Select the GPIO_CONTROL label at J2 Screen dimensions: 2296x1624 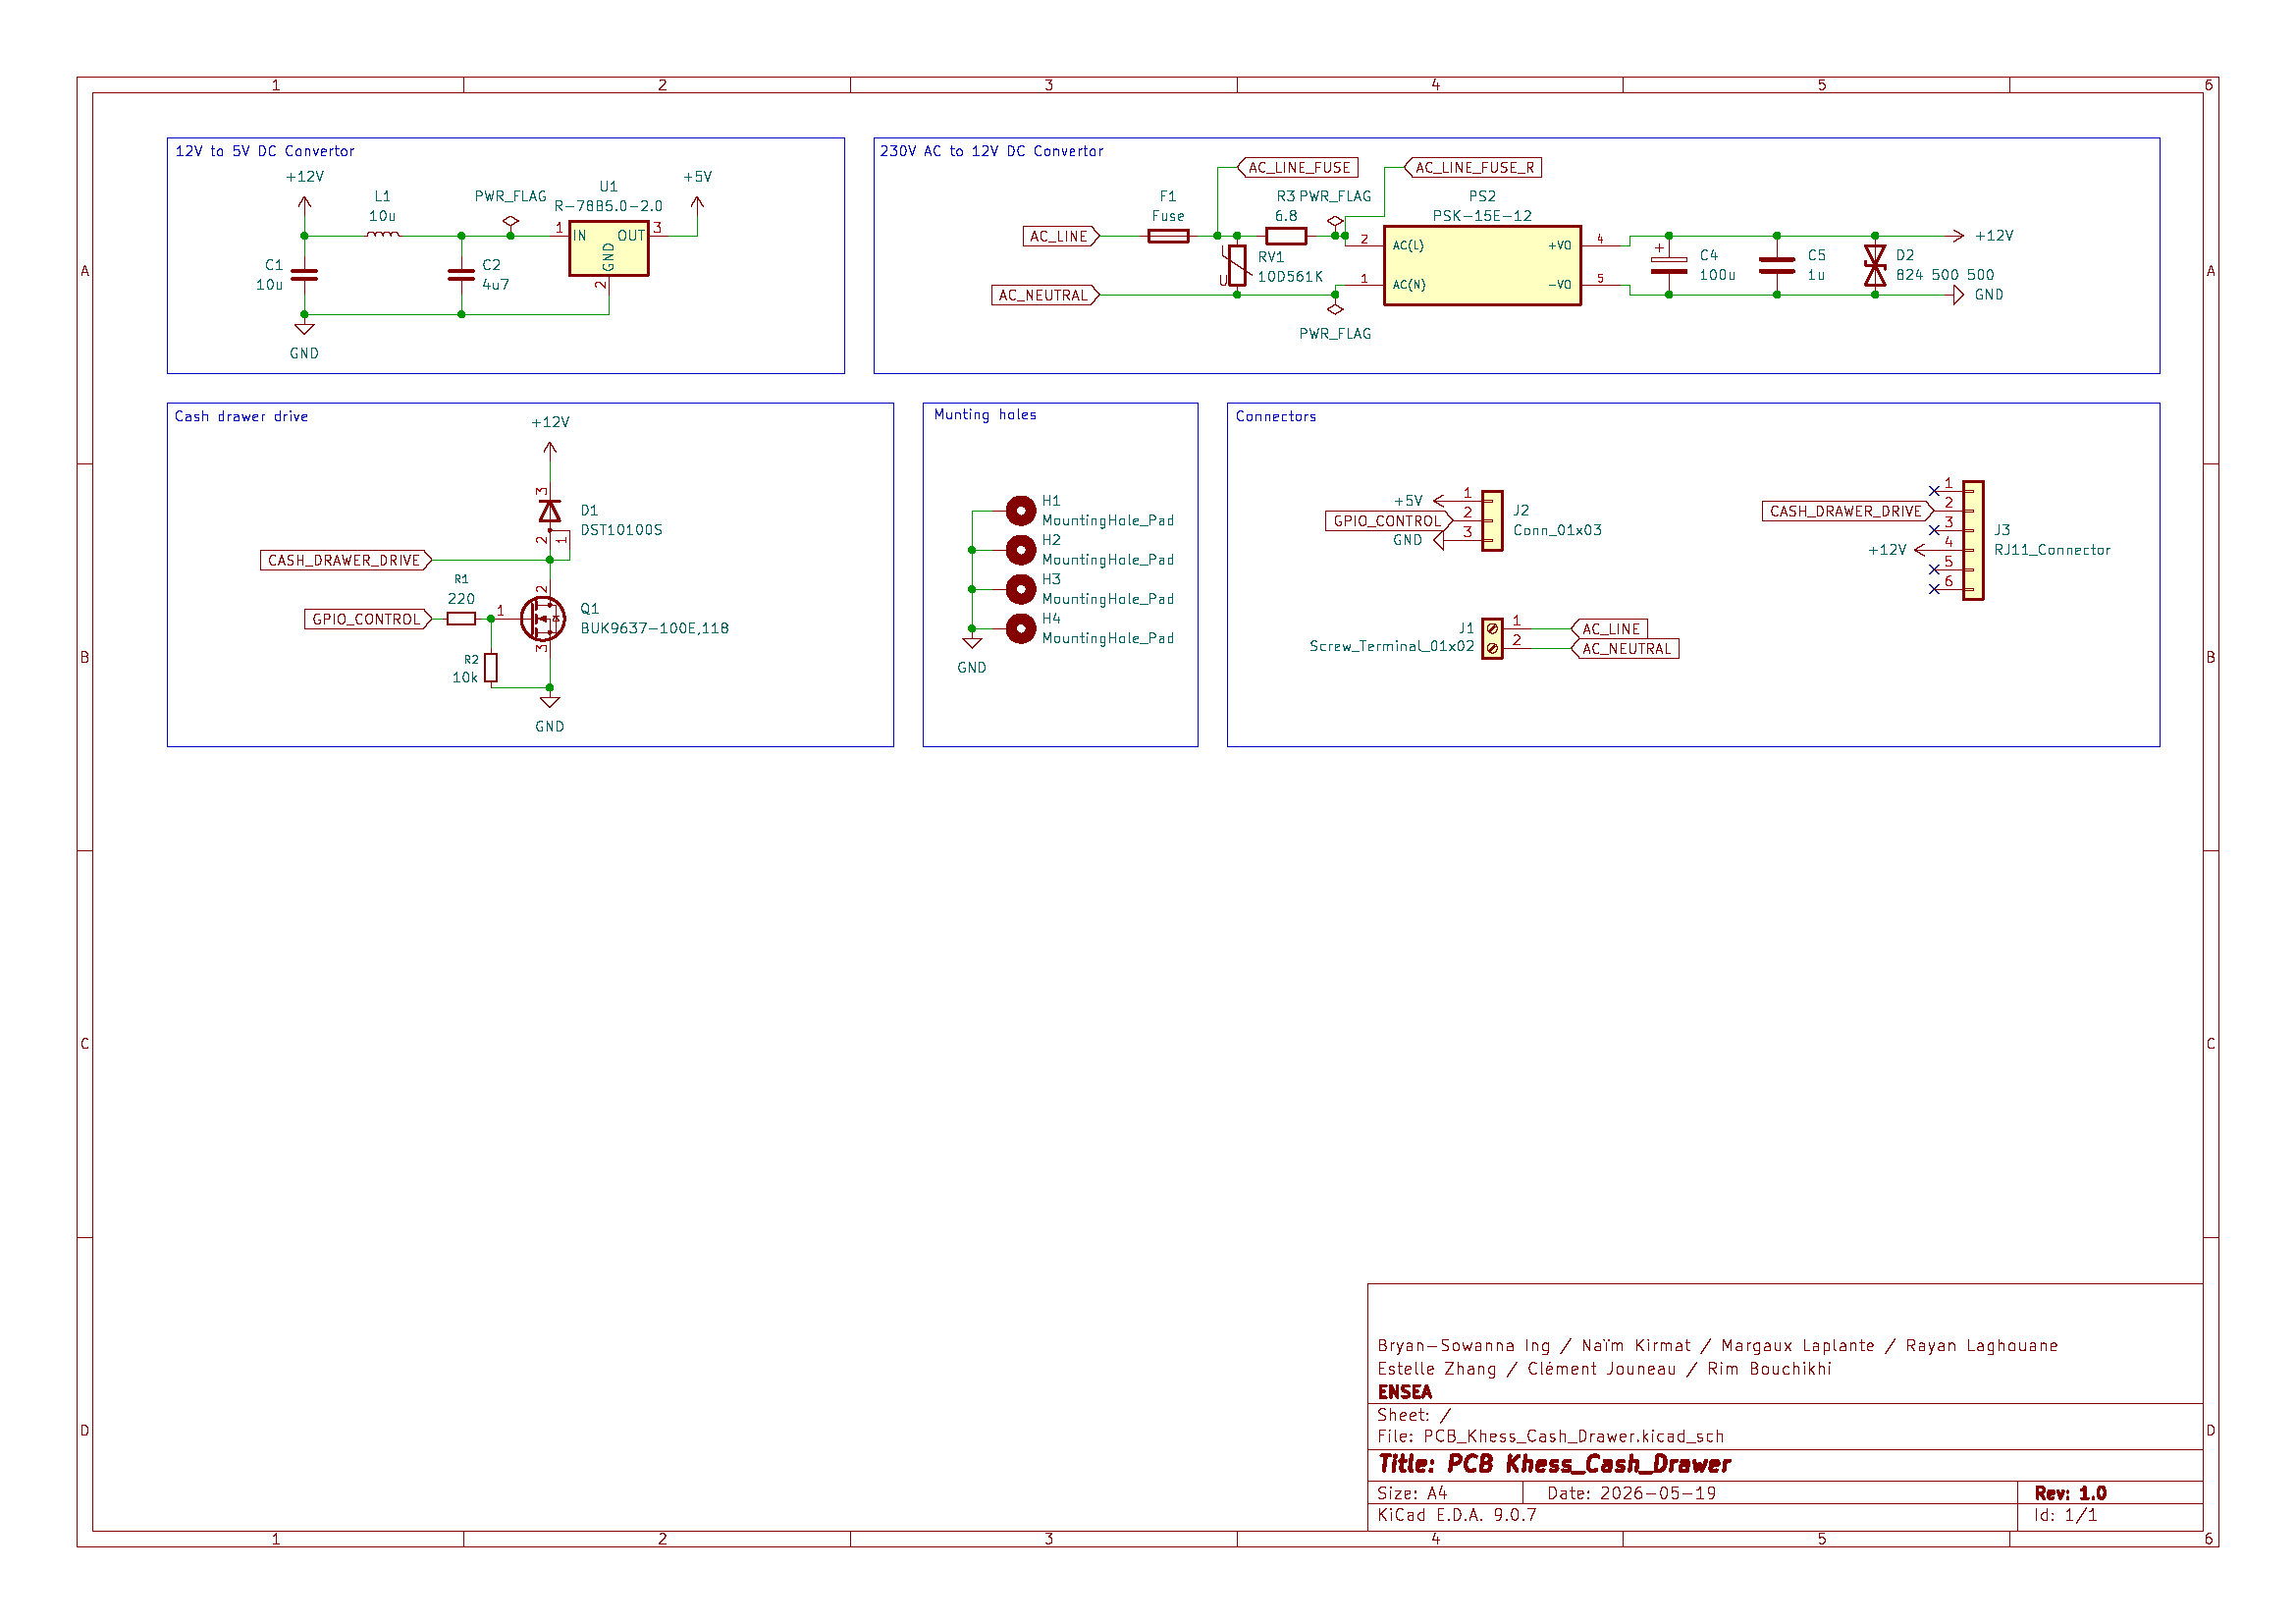1389,521
